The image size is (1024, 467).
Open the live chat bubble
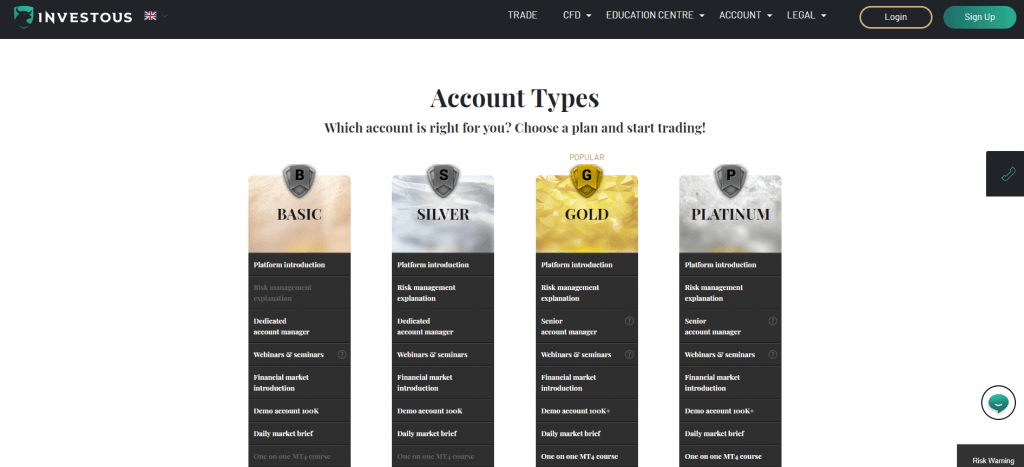999,403
